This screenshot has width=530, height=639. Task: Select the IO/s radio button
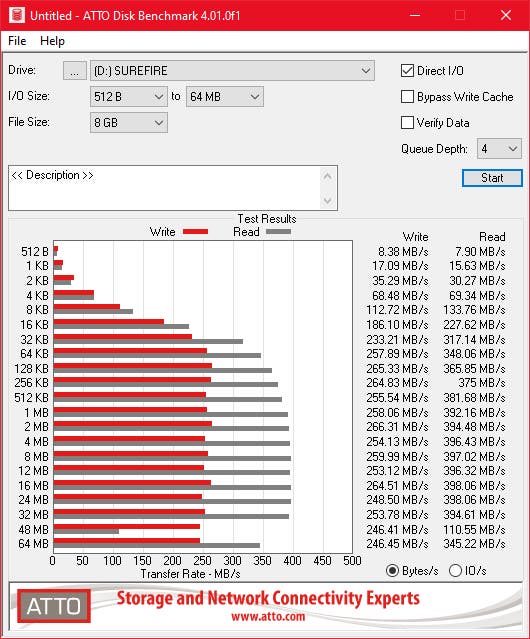(455, 571)
